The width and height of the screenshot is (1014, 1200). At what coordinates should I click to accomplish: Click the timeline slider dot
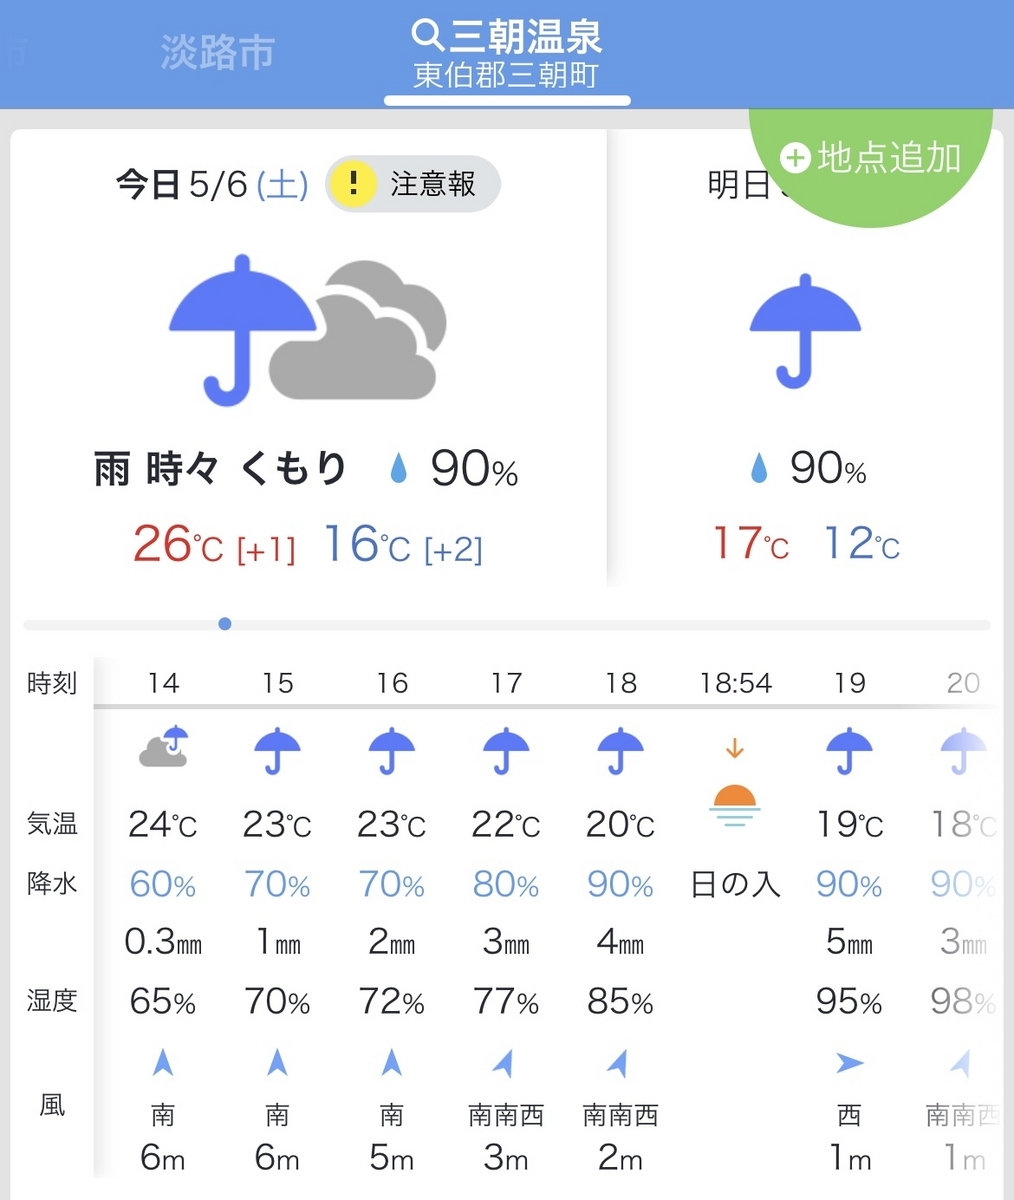[225, 624]
